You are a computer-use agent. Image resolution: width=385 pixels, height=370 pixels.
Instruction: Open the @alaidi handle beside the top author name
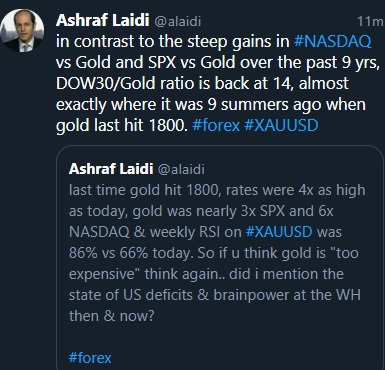(178, 21)
